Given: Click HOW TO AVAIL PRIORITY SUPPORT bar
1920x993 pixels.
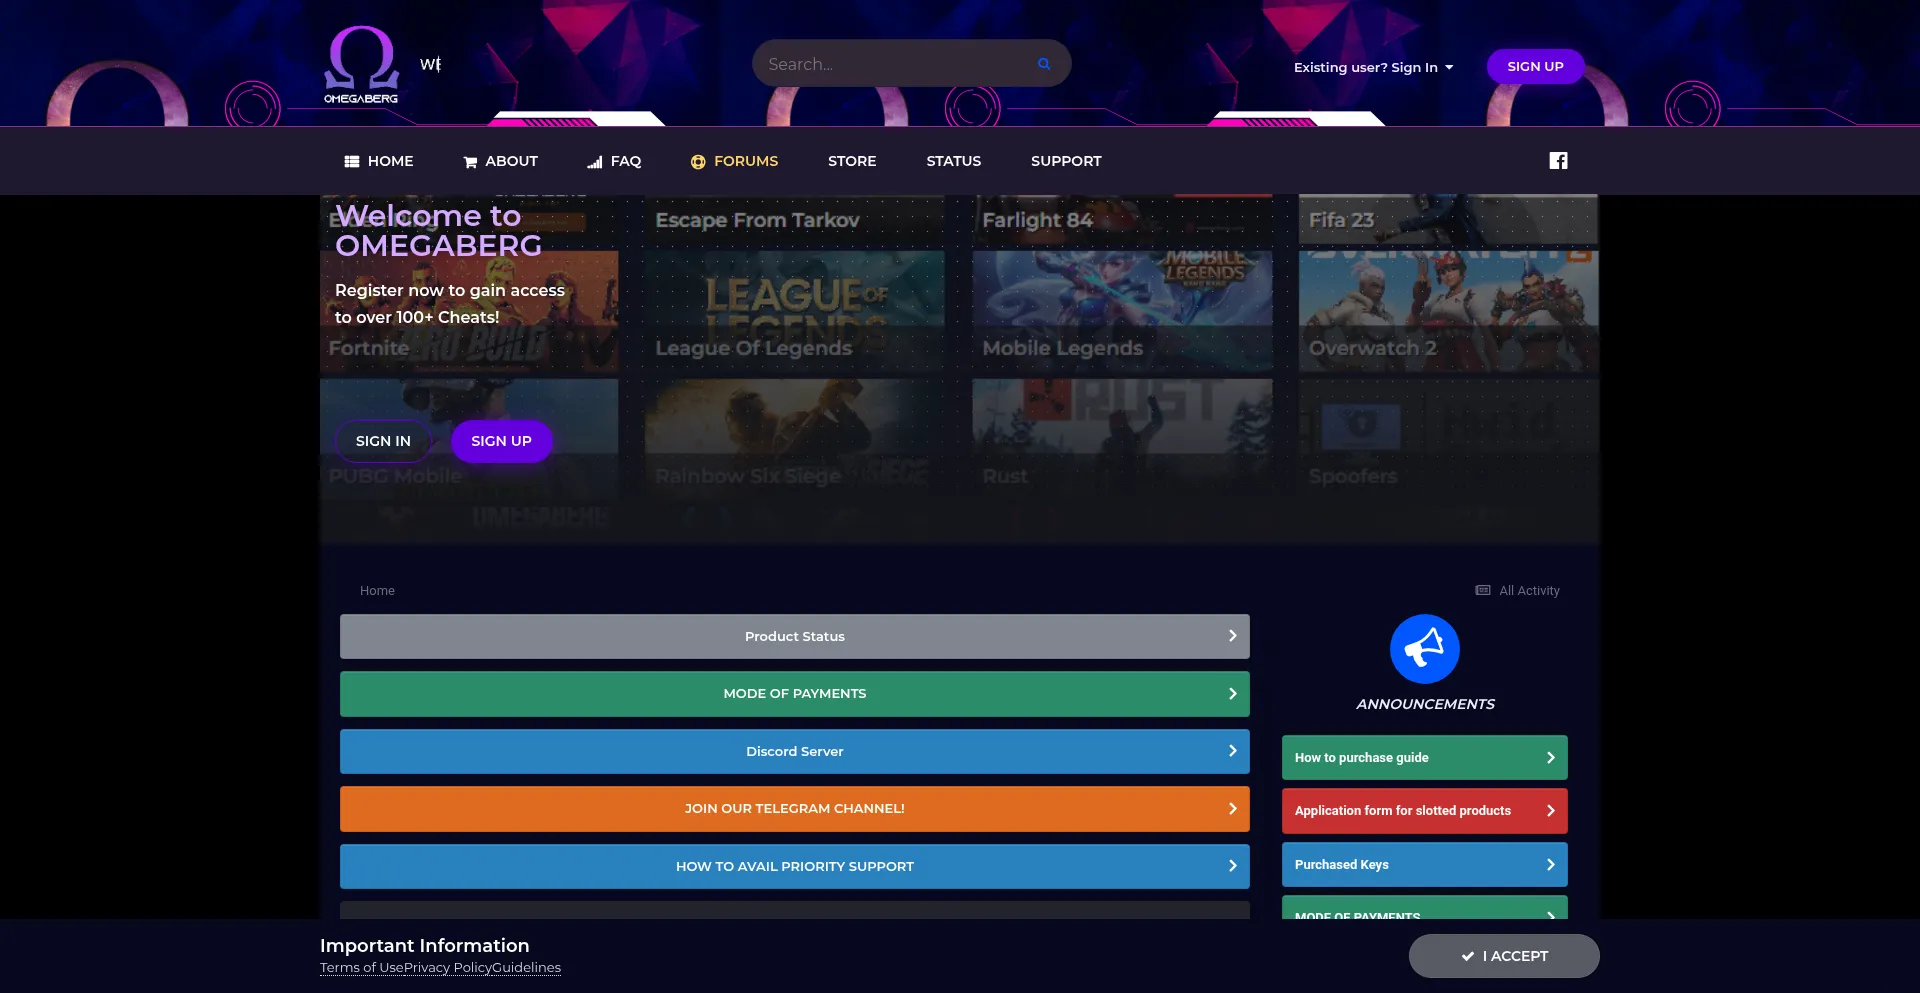Looking at the screenshot, I should point(795,866).
